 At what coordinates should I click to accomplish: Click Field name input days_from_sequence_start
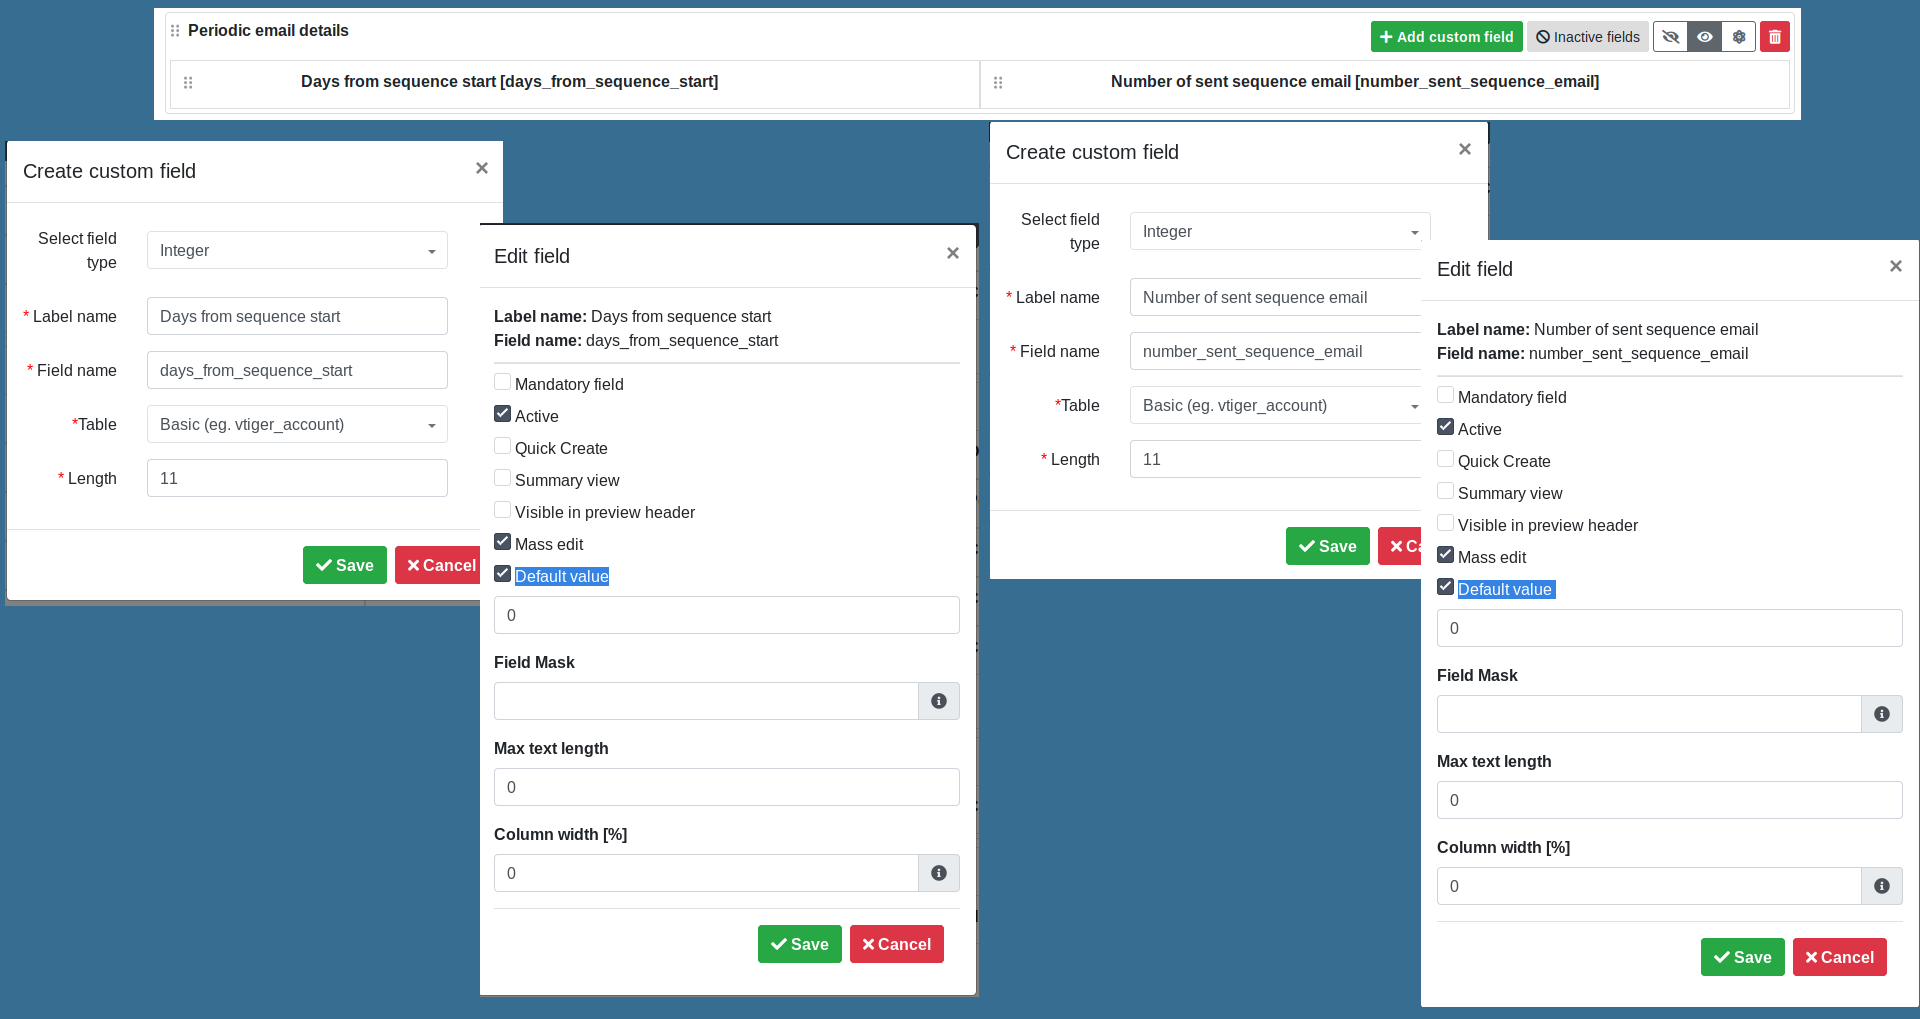click(x=297, y=370)
